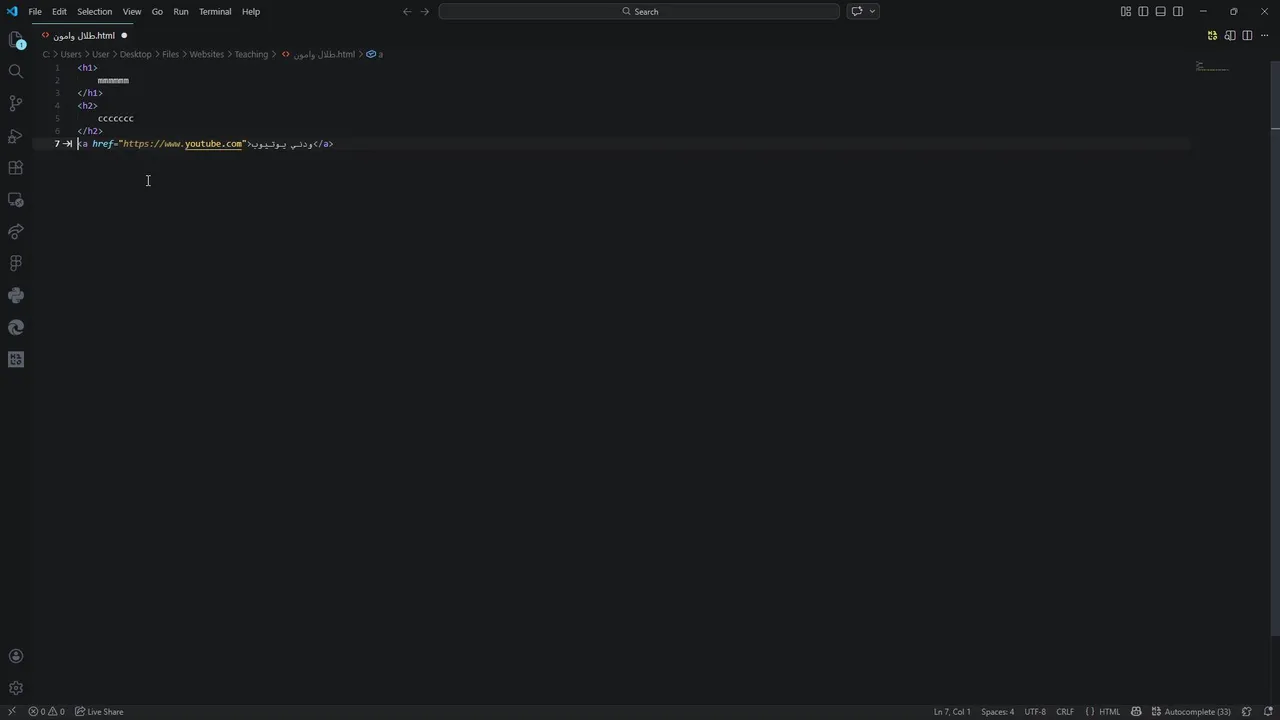Open the Microsoft Edge Tools view
Image resolution: width=1280 pixels, height=720 pixels.
coord(16,327)
